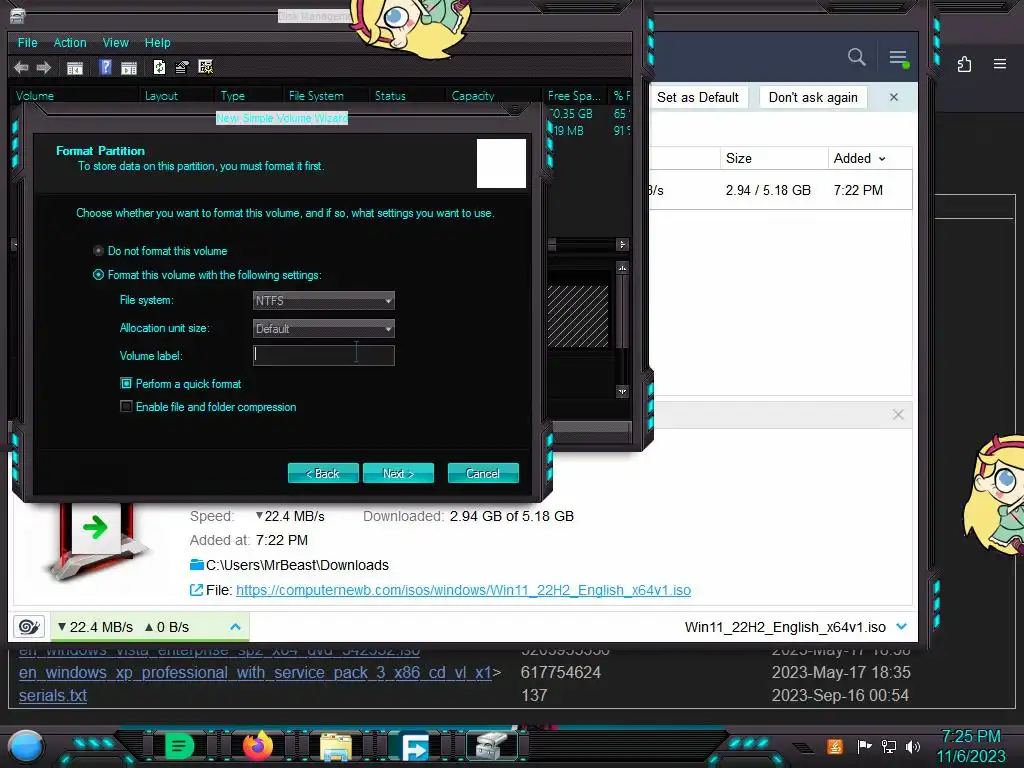Click the blue folder icon beside Downloads path
The width and height of the screenshot is (1024, 768).
point(197,565)
